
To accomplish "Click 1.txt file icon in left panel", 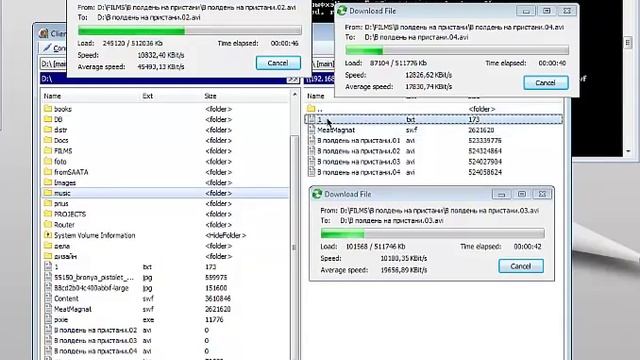I will pos(48,267).
